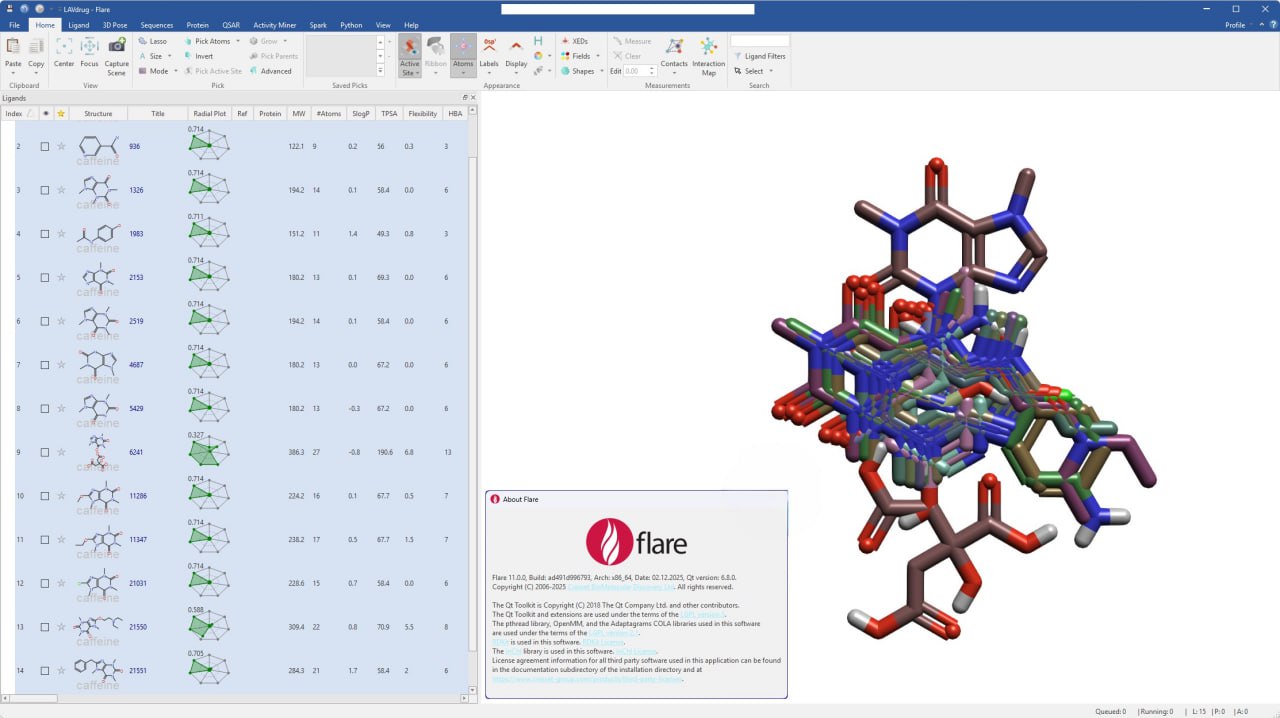Click the Labels icon in Appearance
Viewport: 1280px width, 718px height.
pyautogui.click(x=489, y=46)
